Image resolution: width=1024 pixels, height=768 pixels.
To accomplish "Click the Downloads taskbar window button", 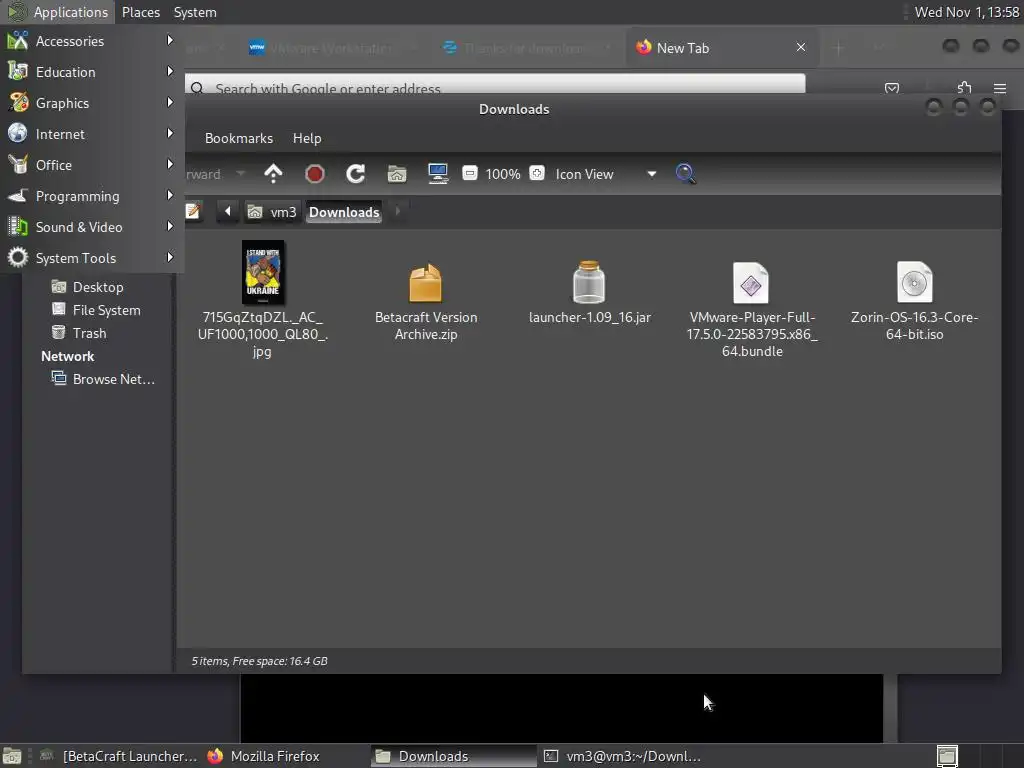I will 453,756.
